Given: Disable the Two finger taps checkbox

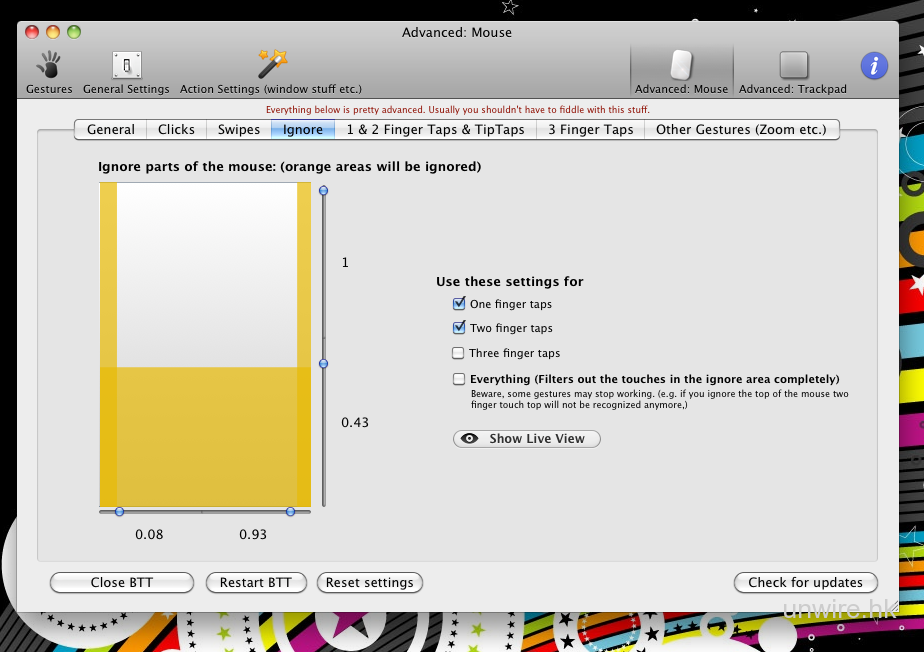Looking at the screenshot, I should click(x=459, y=328).
